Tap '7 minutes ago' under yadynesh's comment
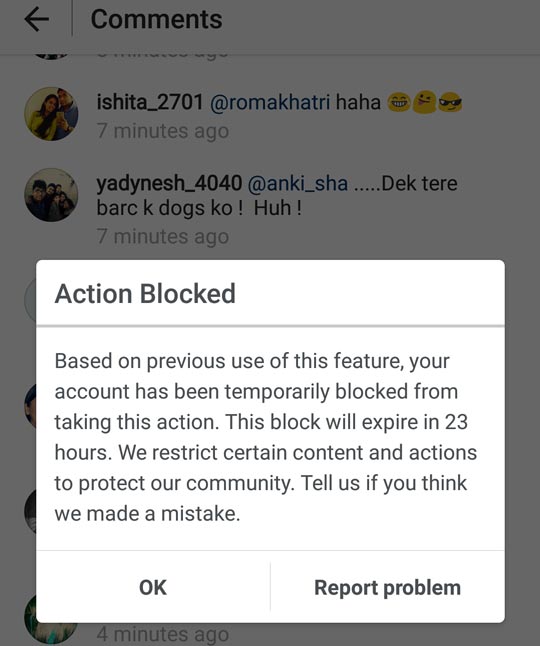The height and width of the screenshot is (646, 540). tap(163, 237)
